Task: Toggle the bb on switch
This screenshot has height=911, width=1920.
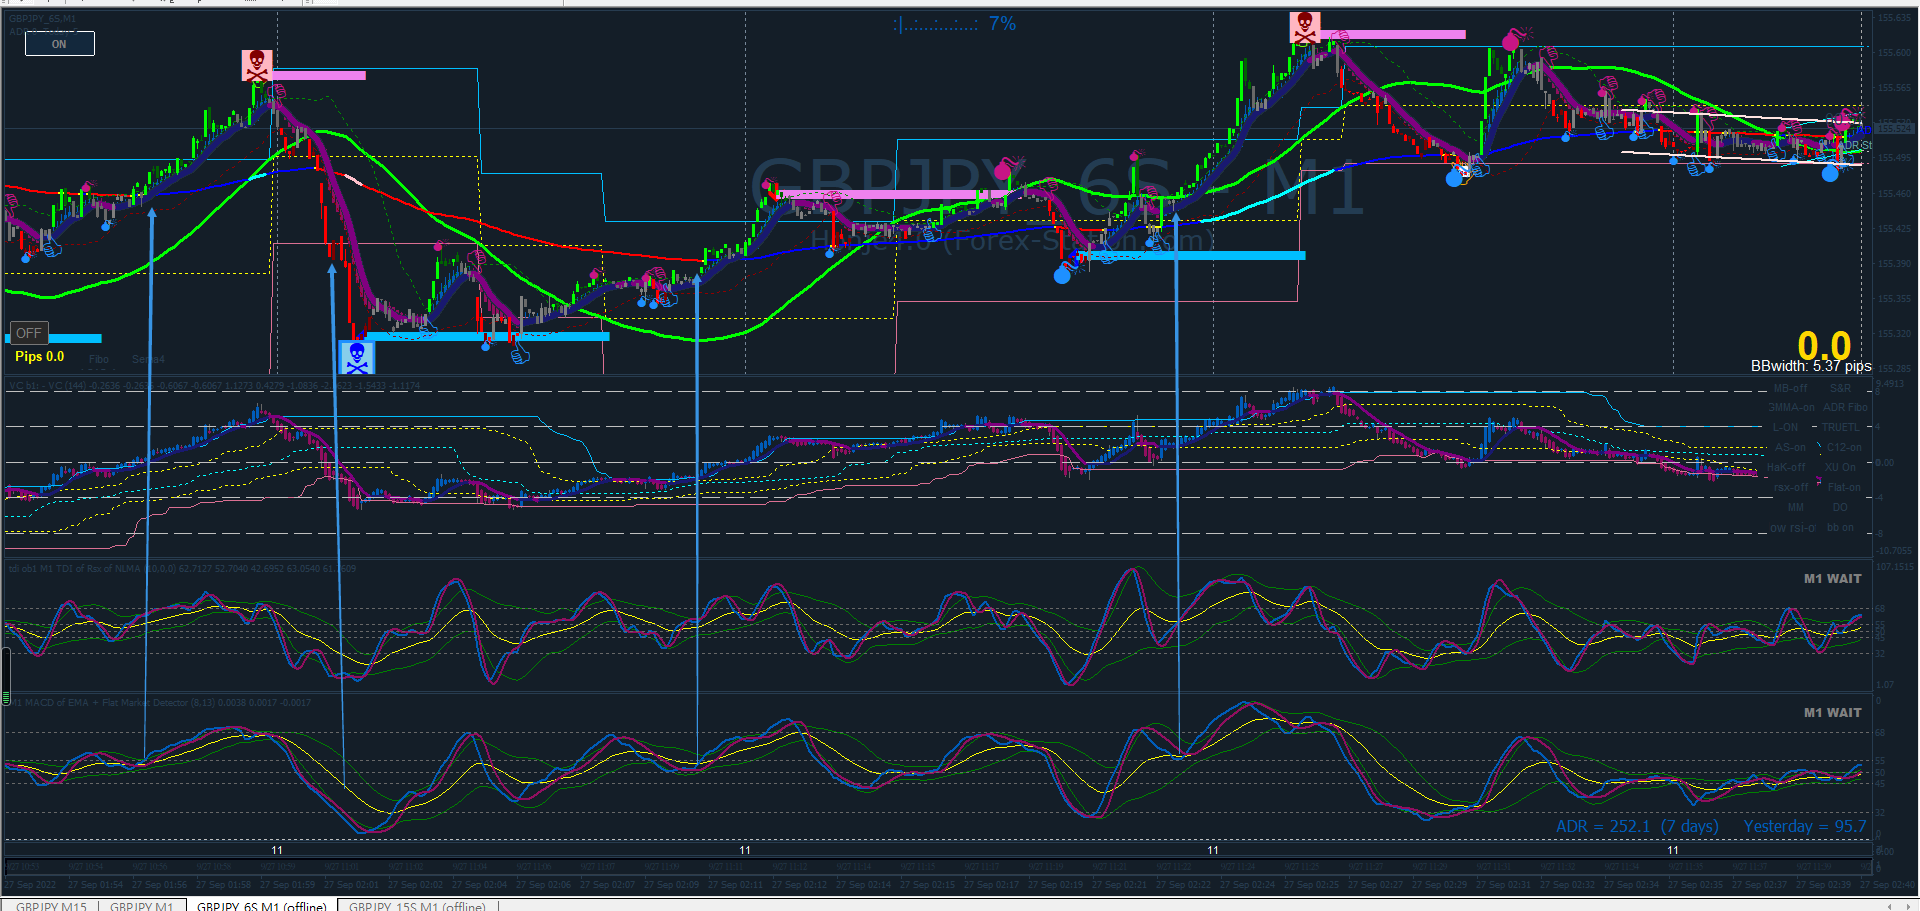Action: (1840, 527)
